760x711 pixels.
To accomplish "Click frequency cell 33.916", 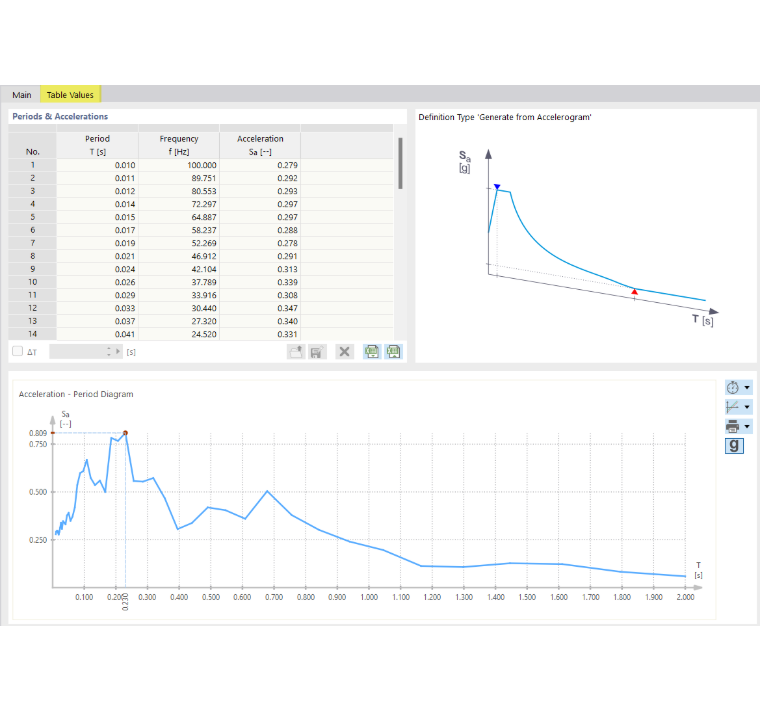I will tap(179, 295).
